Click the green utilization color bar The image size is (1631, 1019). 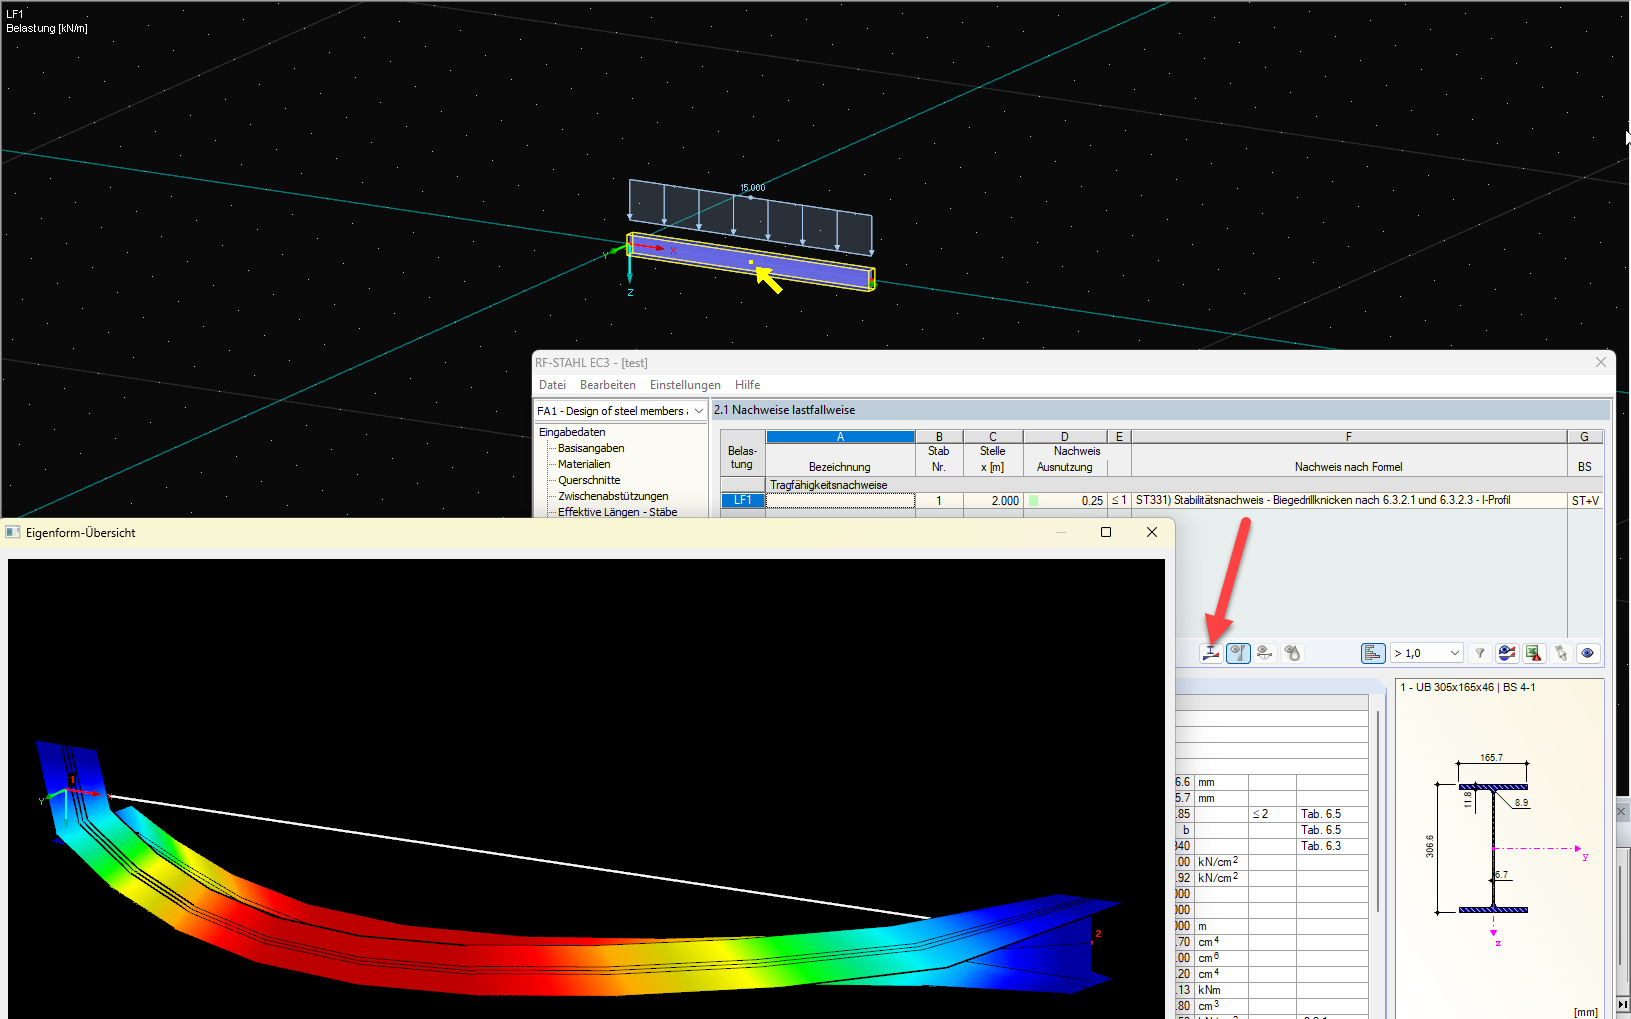click(1034, 500)
